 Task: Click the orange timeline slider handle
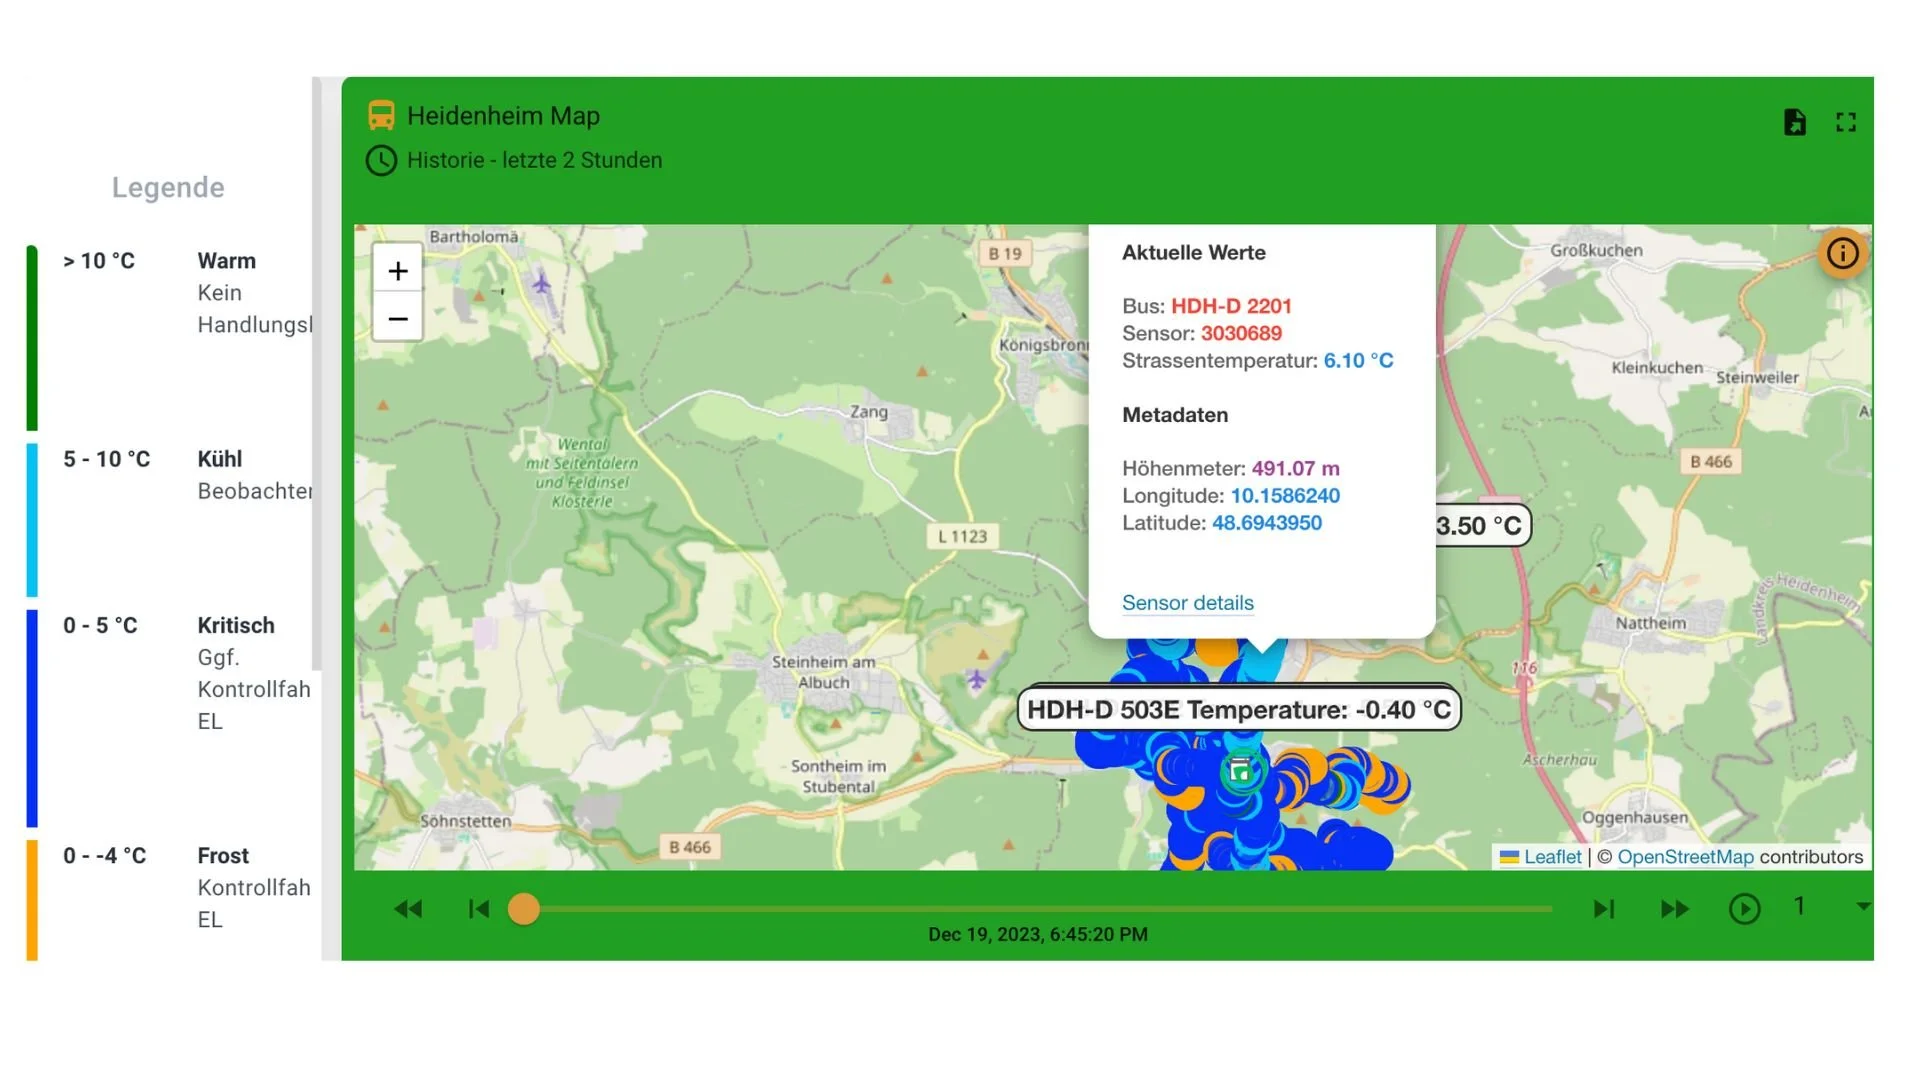pyautogui.click(x=524, y=909)
